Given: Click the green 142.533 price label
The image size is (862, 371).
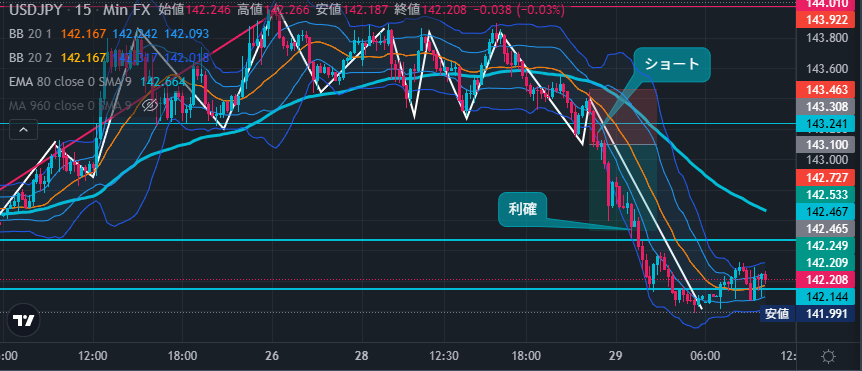Looking at the screenshot, I should [x=827, y=194].
